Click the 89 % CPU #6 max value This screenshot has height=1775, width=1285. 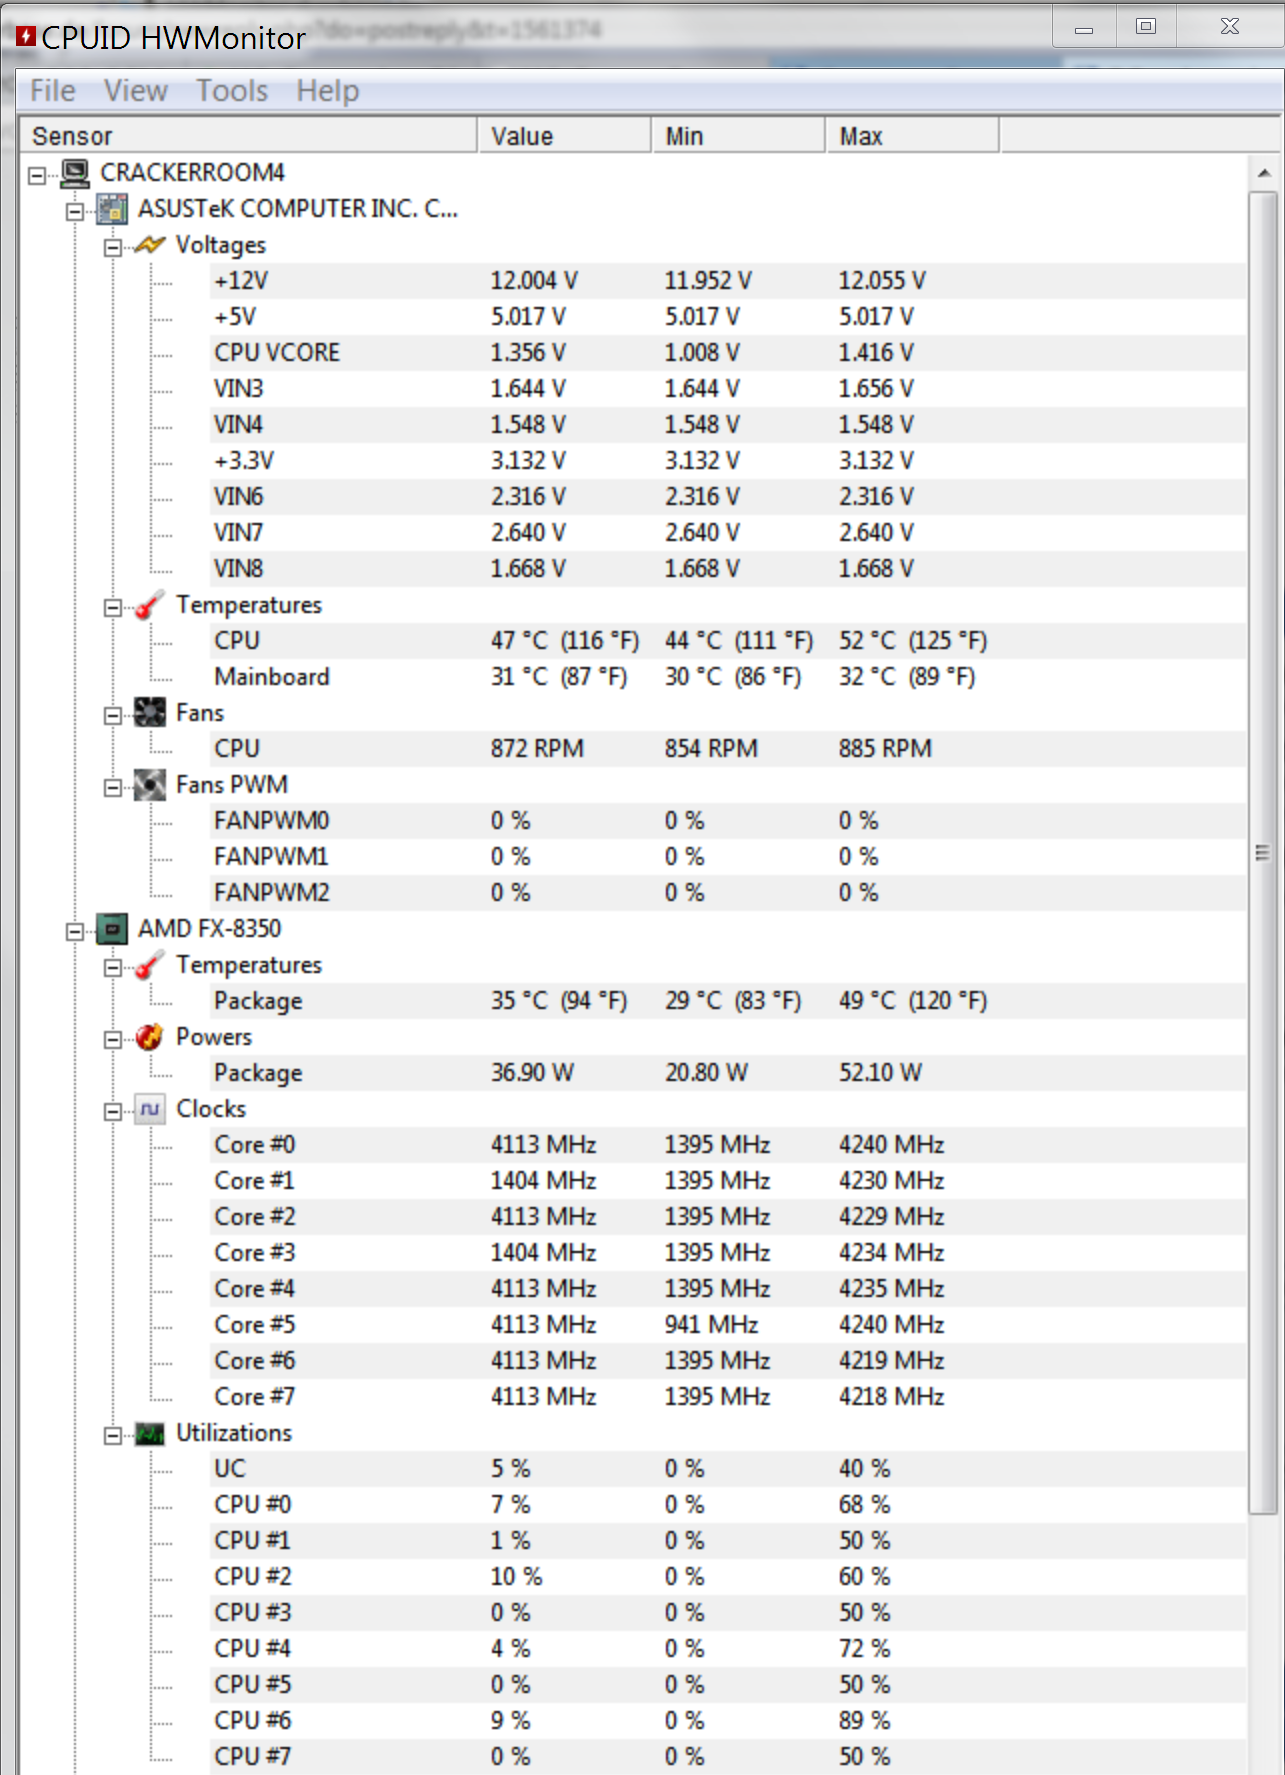pyautogui.click(x=865, y=1721)
